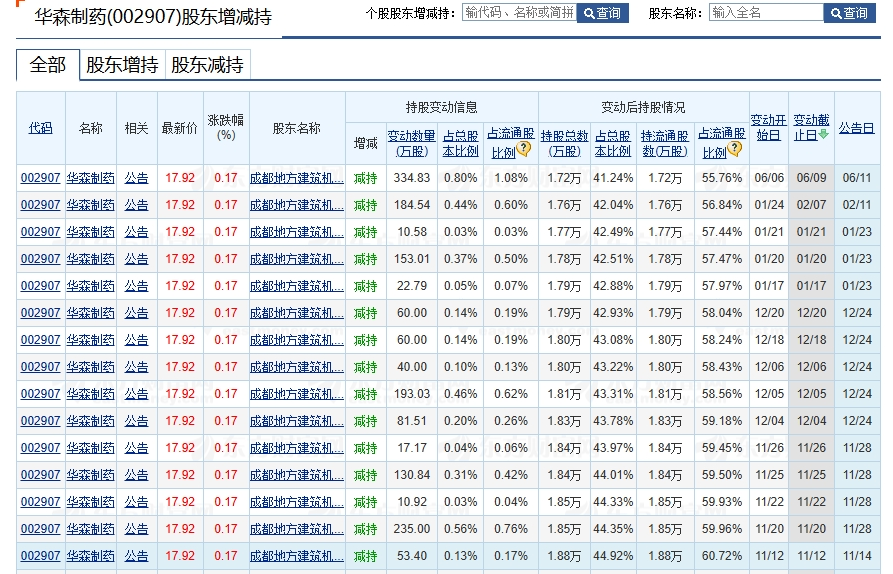Click the 查询 button for 个股股东增减持
This screenshot has width=893, height=574.
(x=603, y=13)
